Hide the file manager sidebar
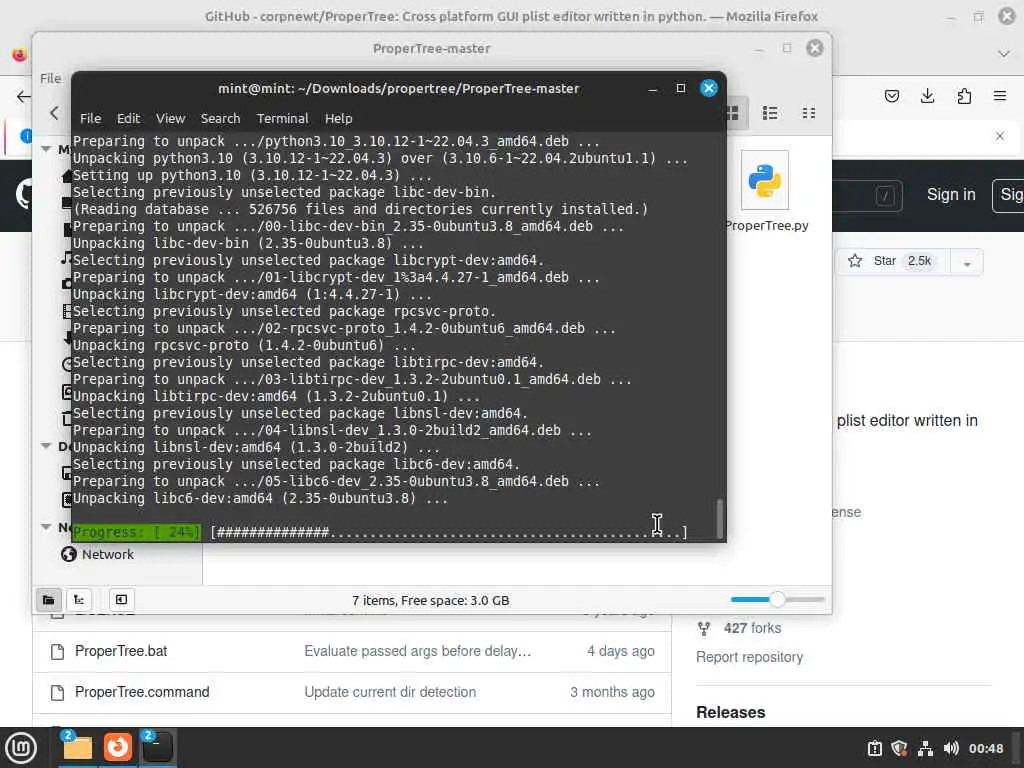1024x768 pixels. [121, 600]
